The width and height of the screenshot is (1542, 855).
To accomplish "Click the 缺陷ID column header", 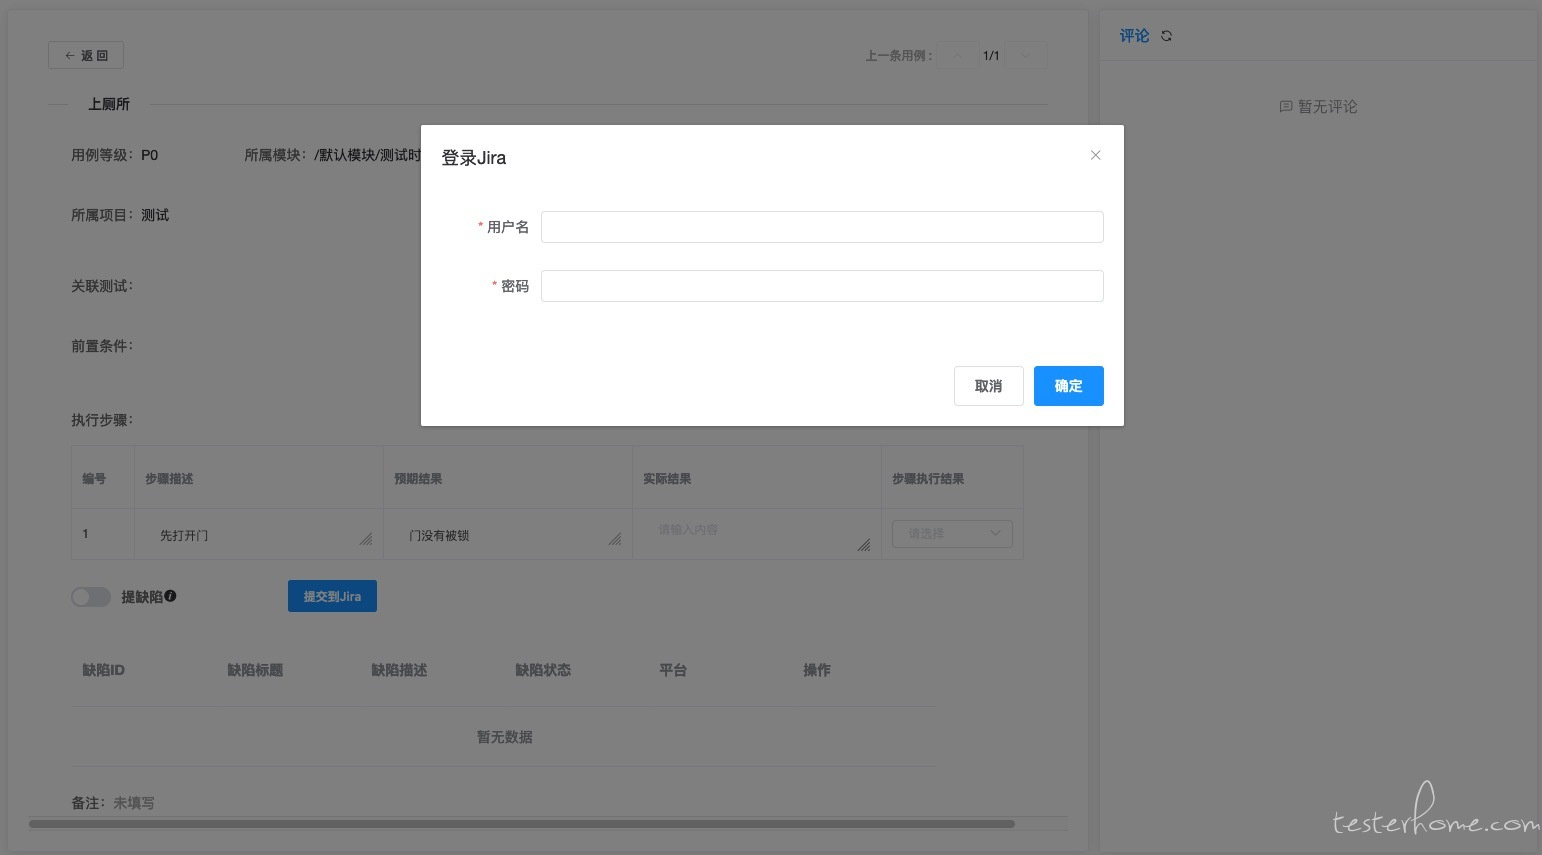I will (x=103, y=670).
